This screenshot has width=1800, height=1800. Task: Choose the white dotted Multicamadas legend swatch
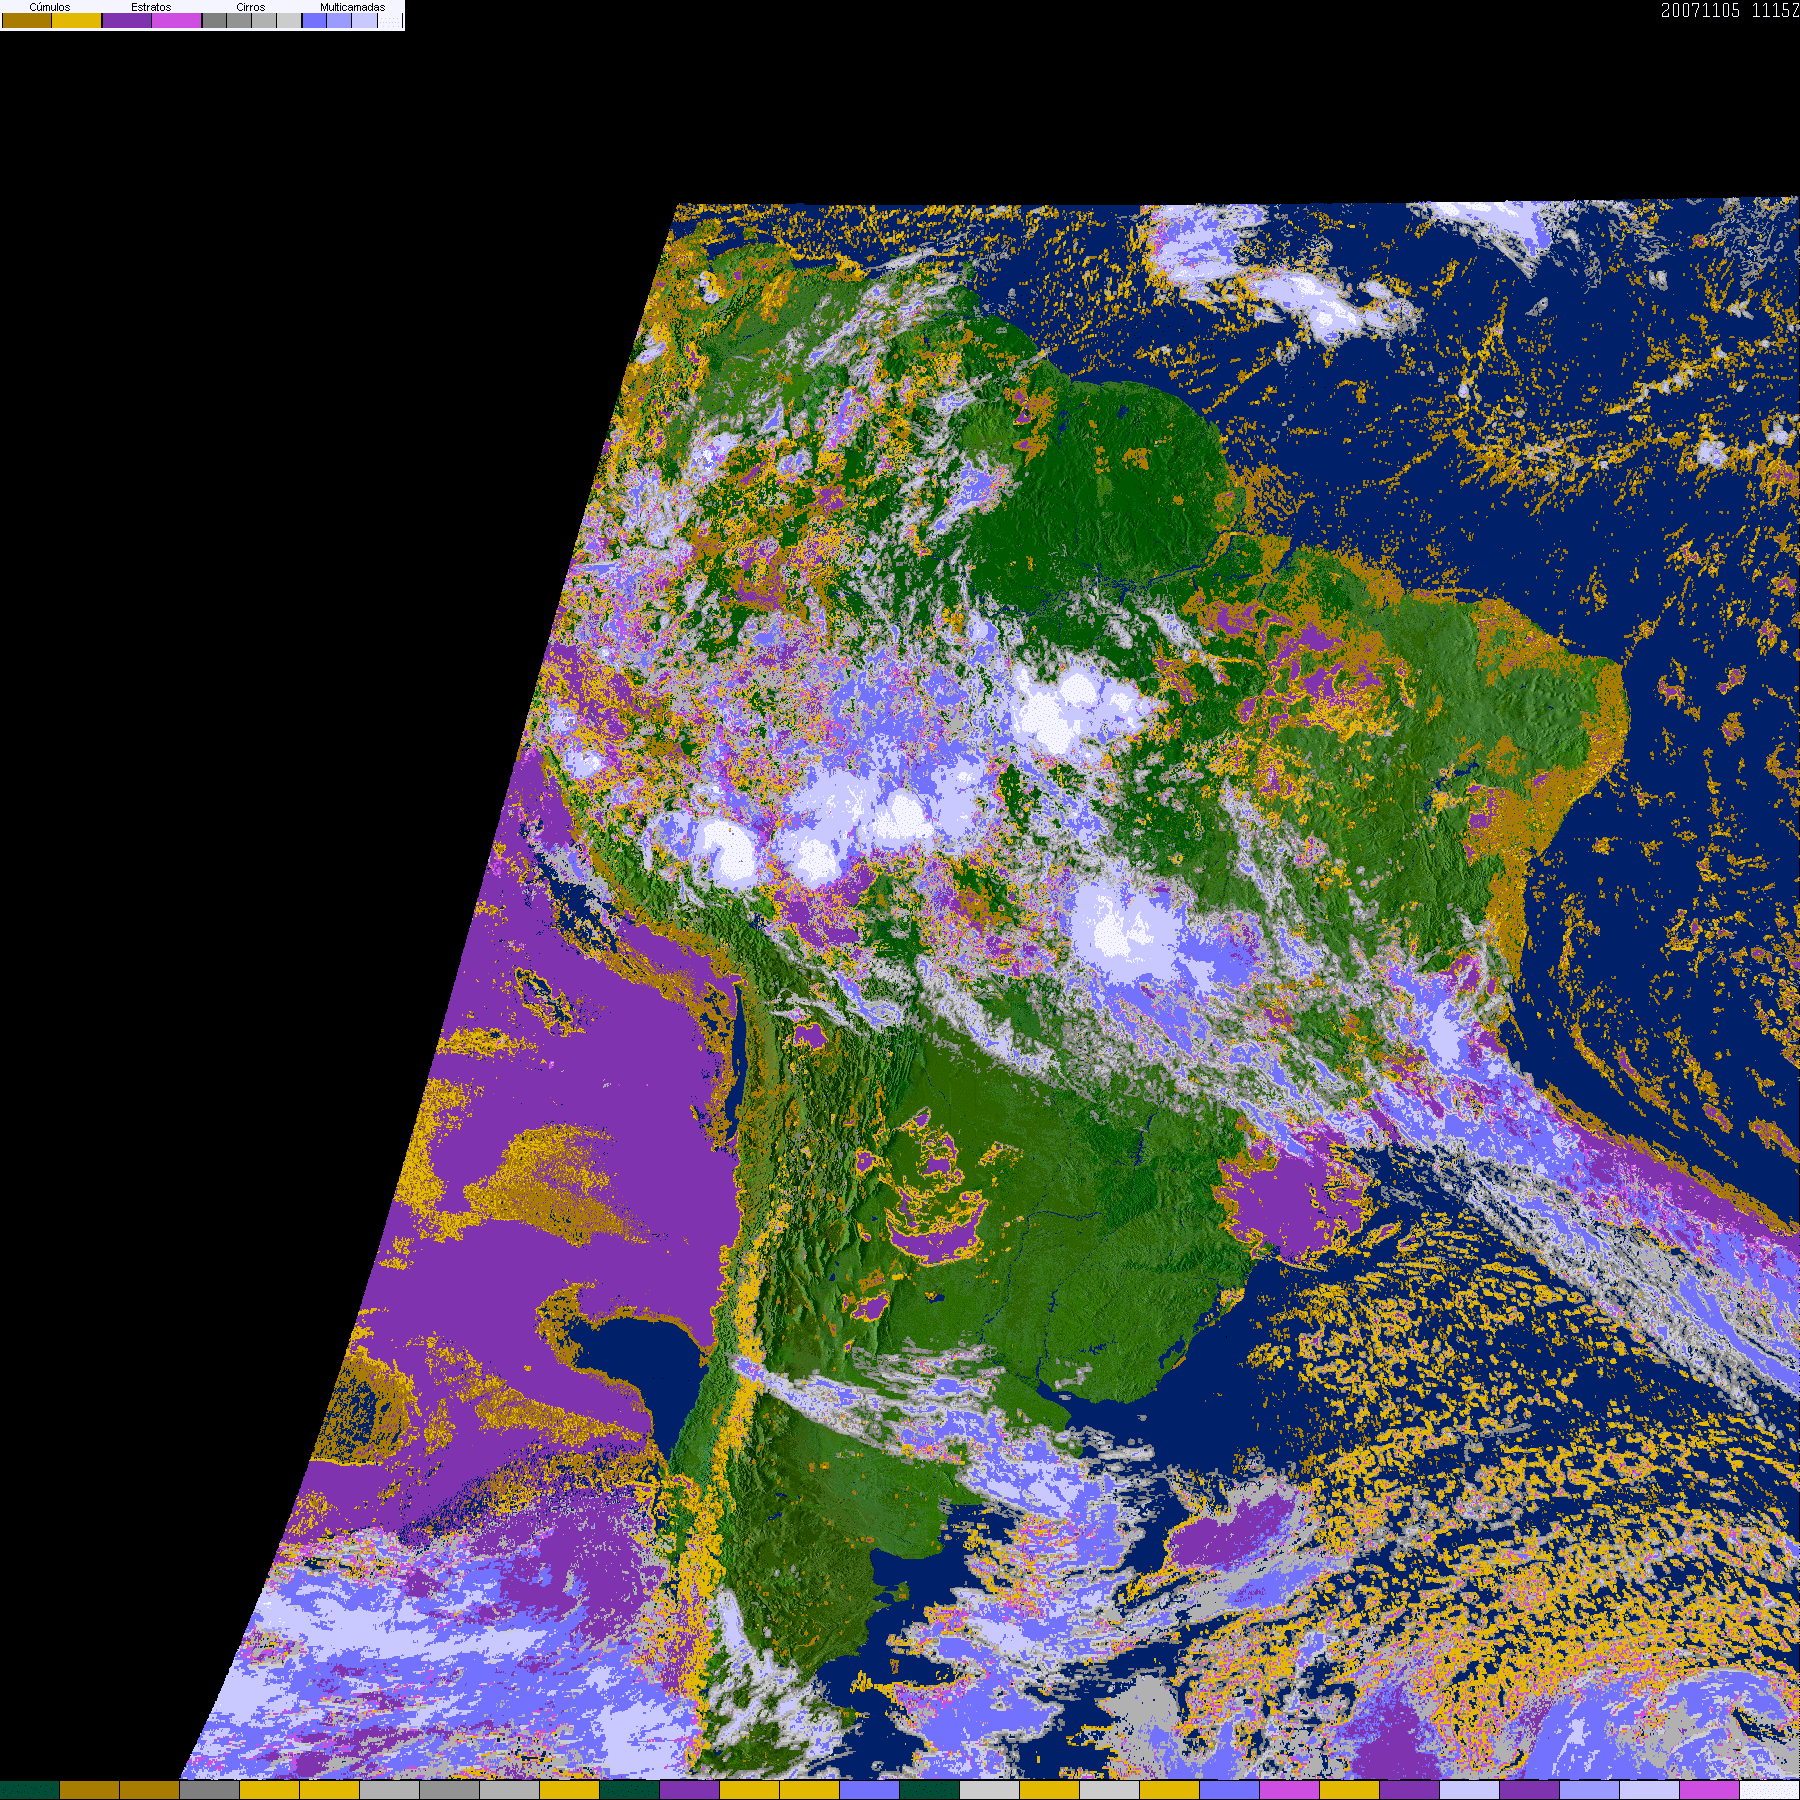pyautogui.click(x=389, y=20)
